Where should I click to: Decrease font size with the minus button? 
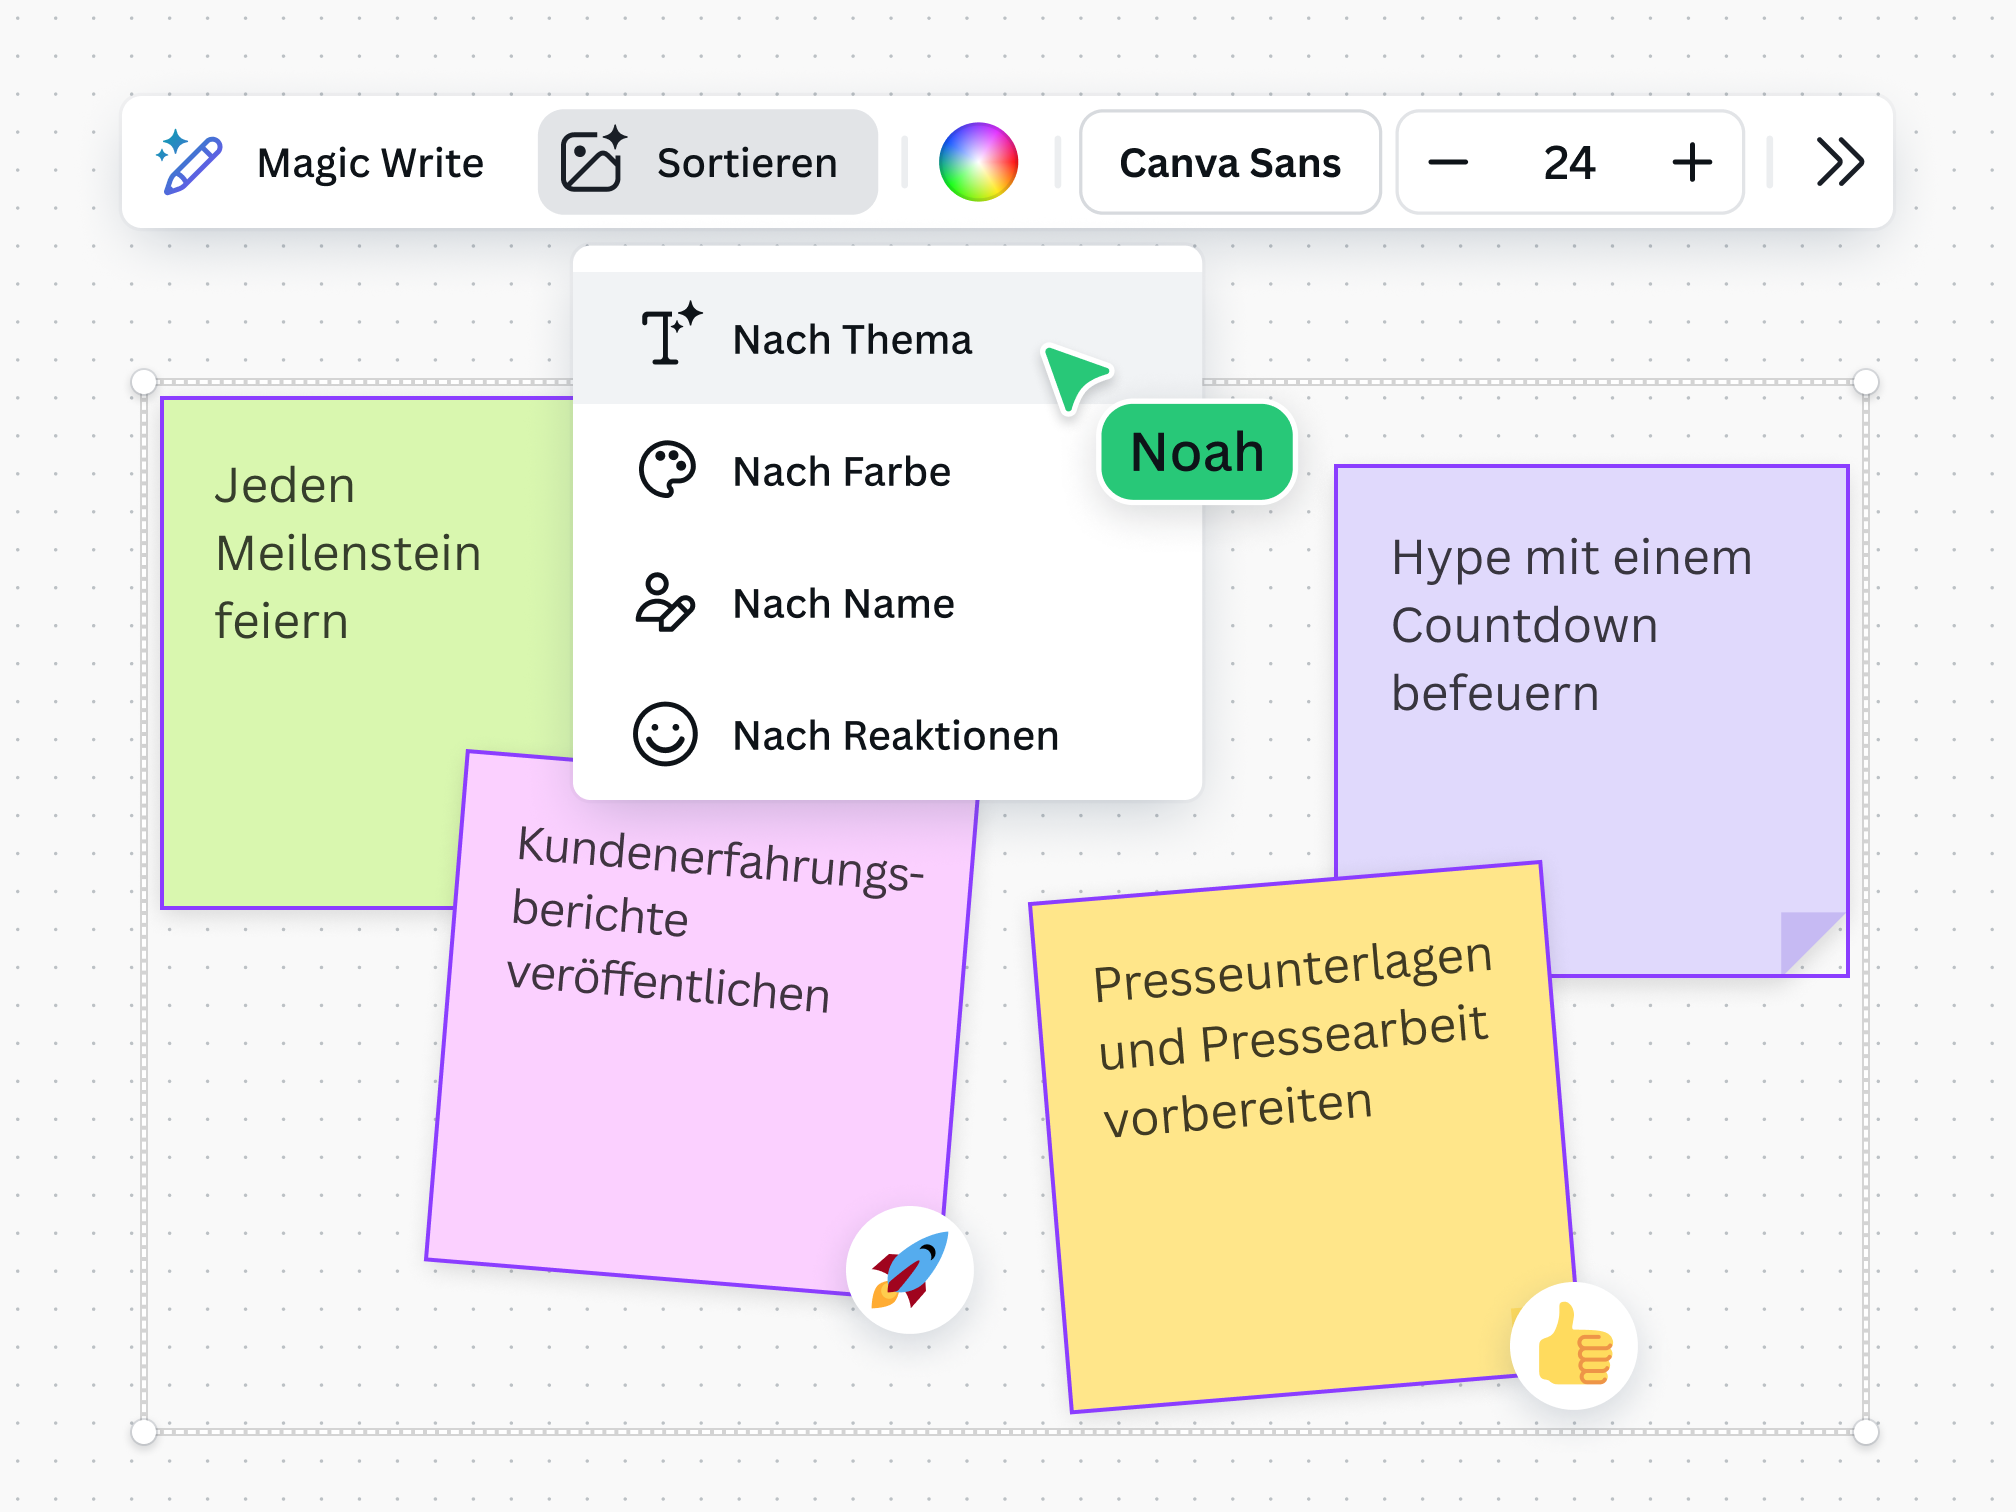coord(1450,162)
